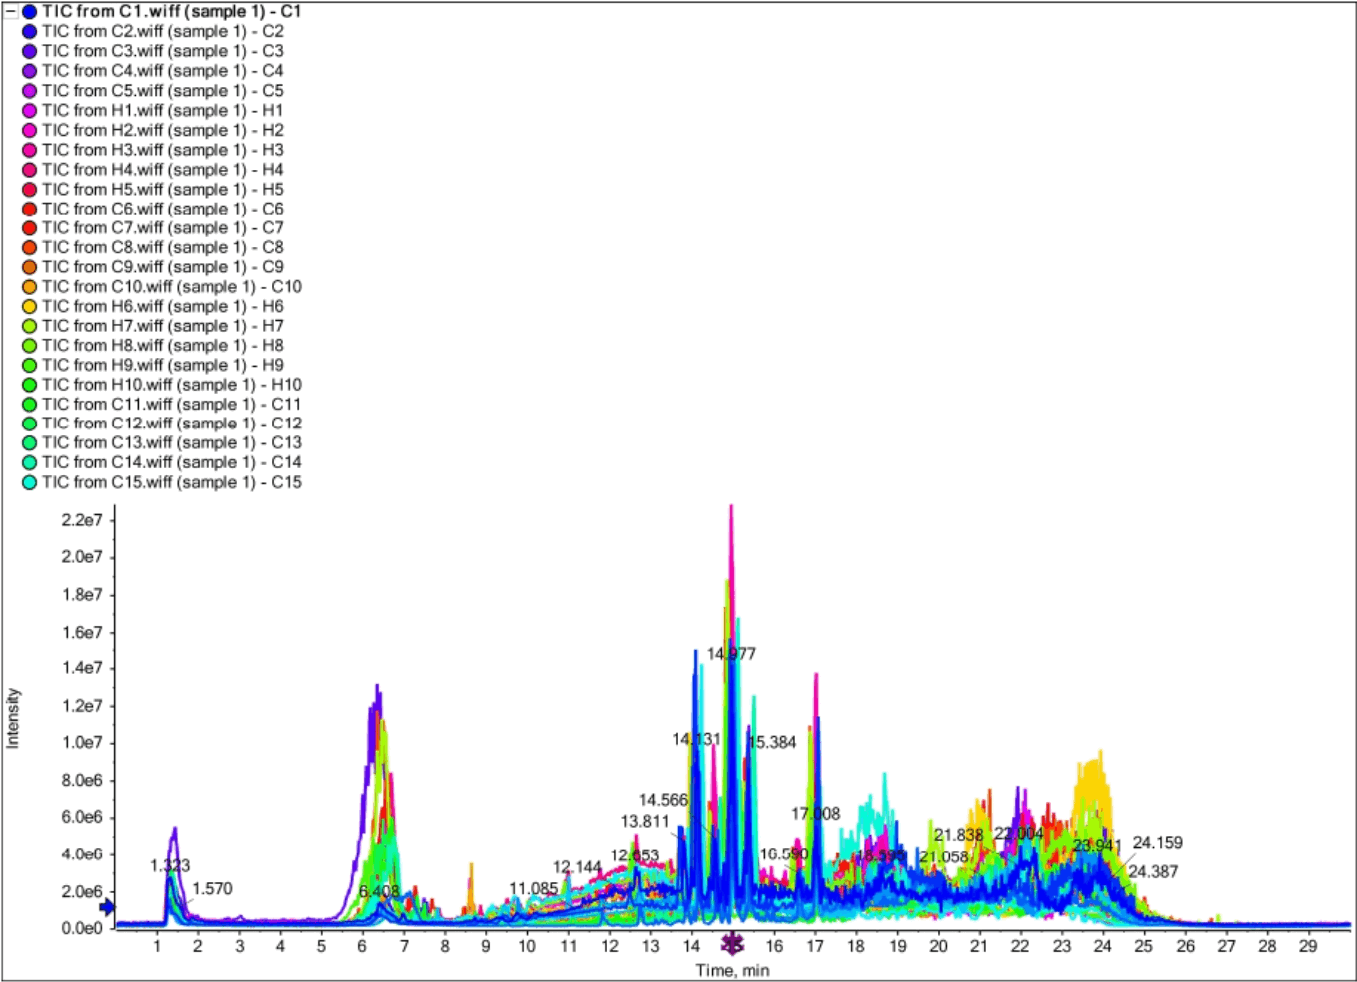Click peak label 21.058
Screen dimensions: 1357x982
pos(944,857)
